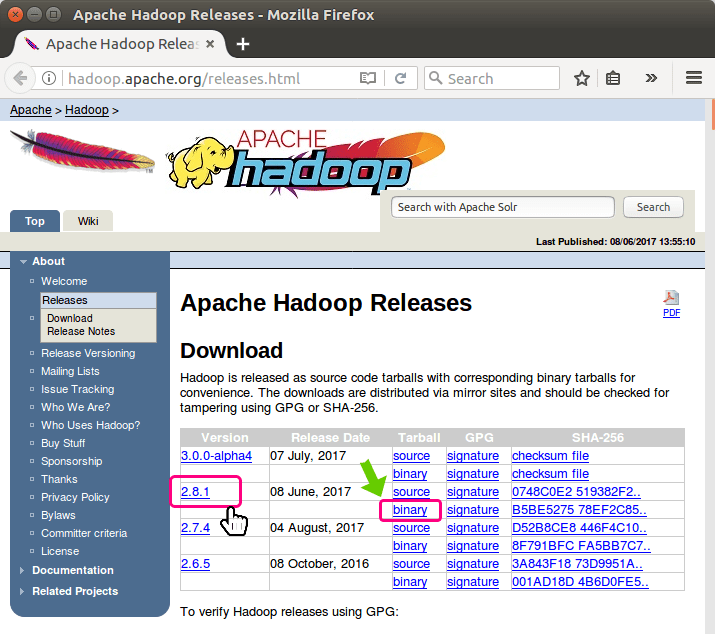Viewport: 716px width, 635px height.
Task: Switch to the Top tab
Action: click(x=35, y=221)
